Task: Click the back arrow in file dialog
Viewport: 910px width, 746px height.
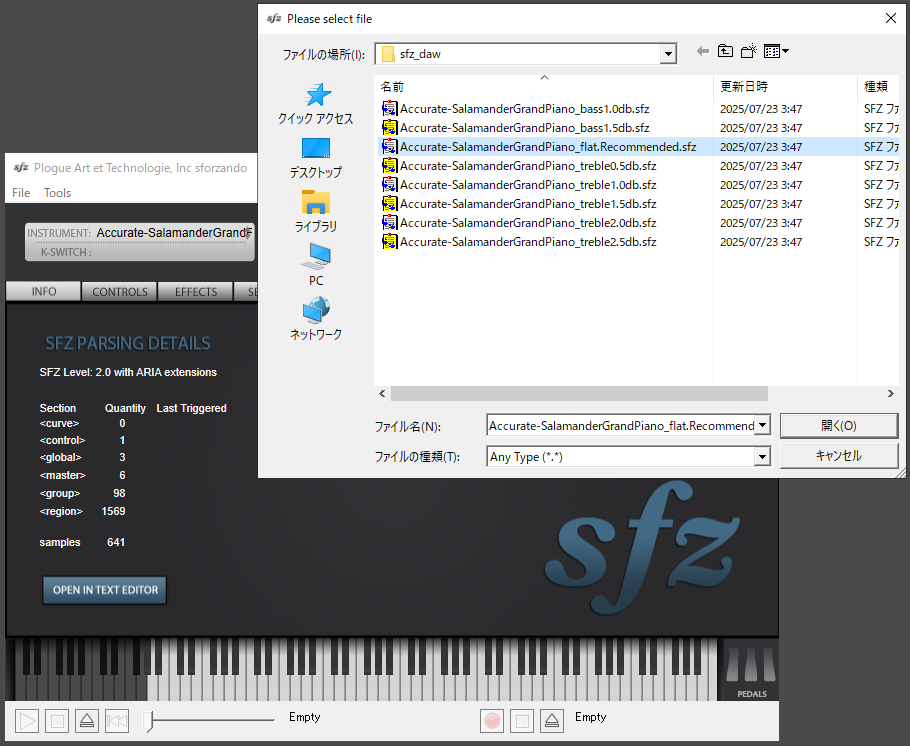Action: [703, 51]
